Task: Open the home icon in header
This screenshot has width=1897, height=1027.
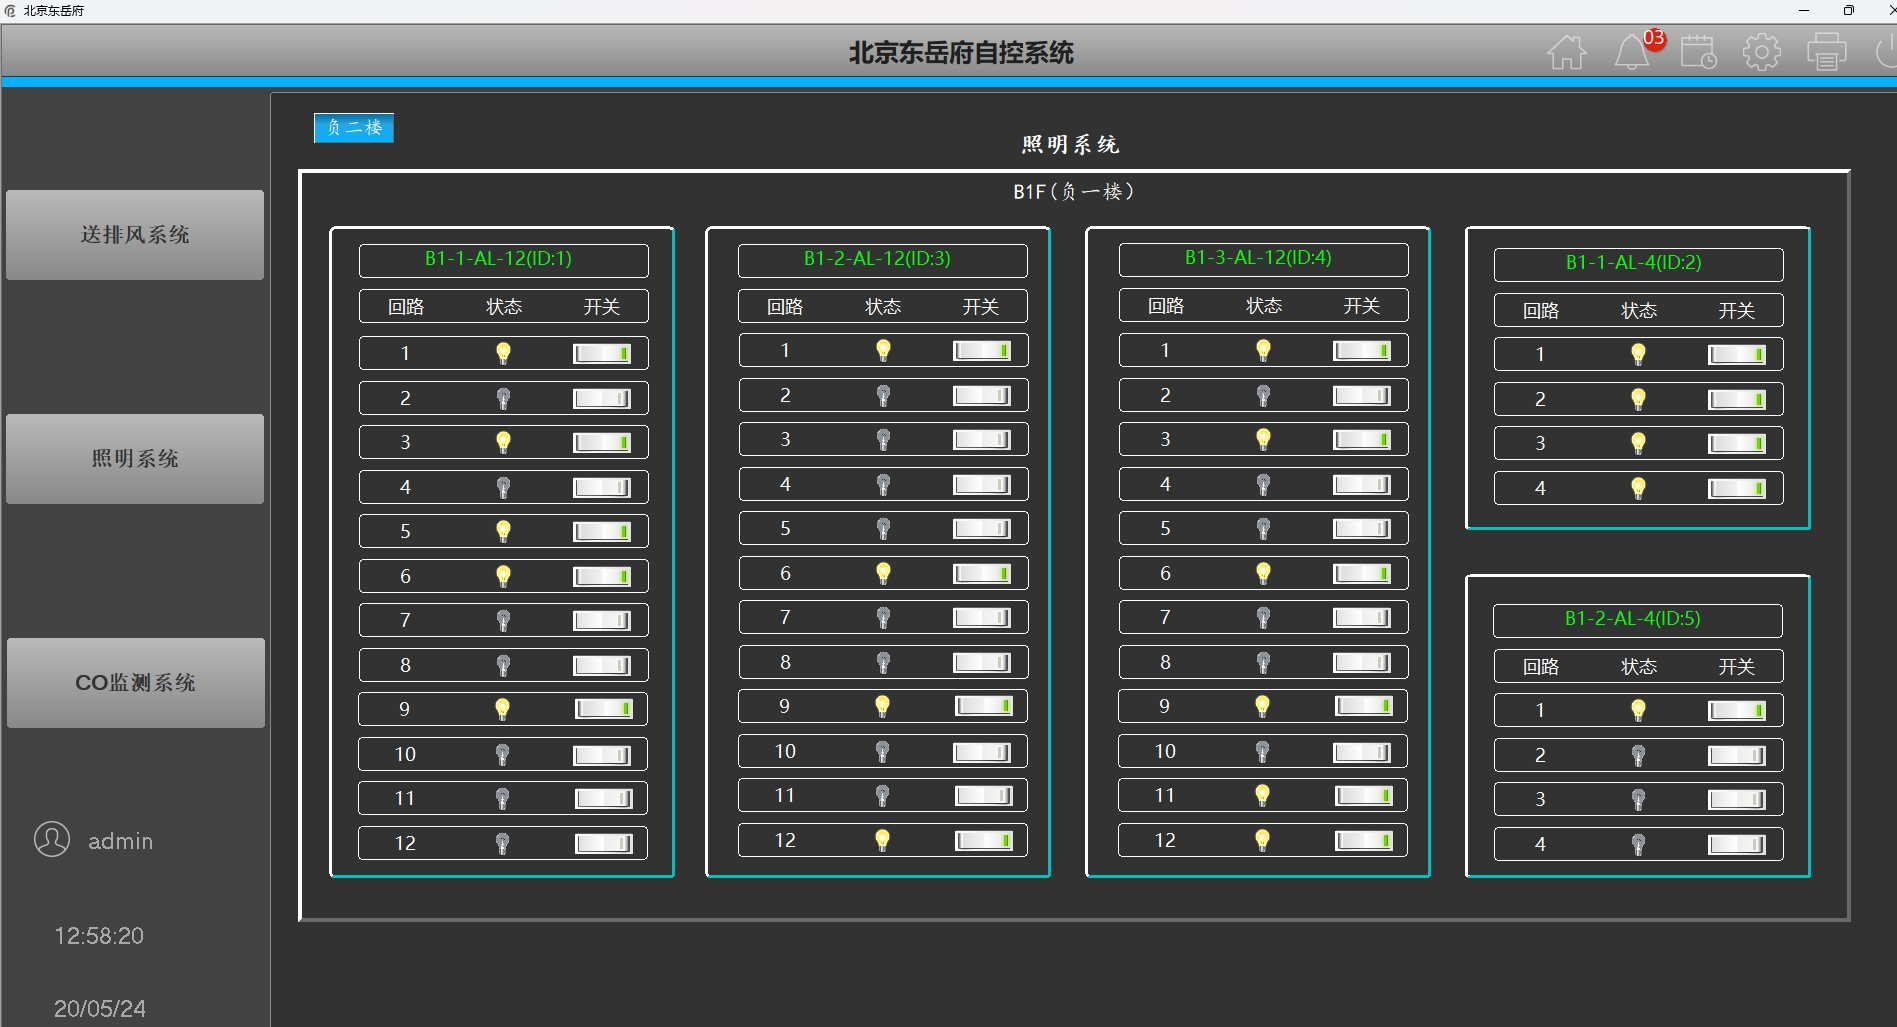Action: click(x=1567, y=52)
